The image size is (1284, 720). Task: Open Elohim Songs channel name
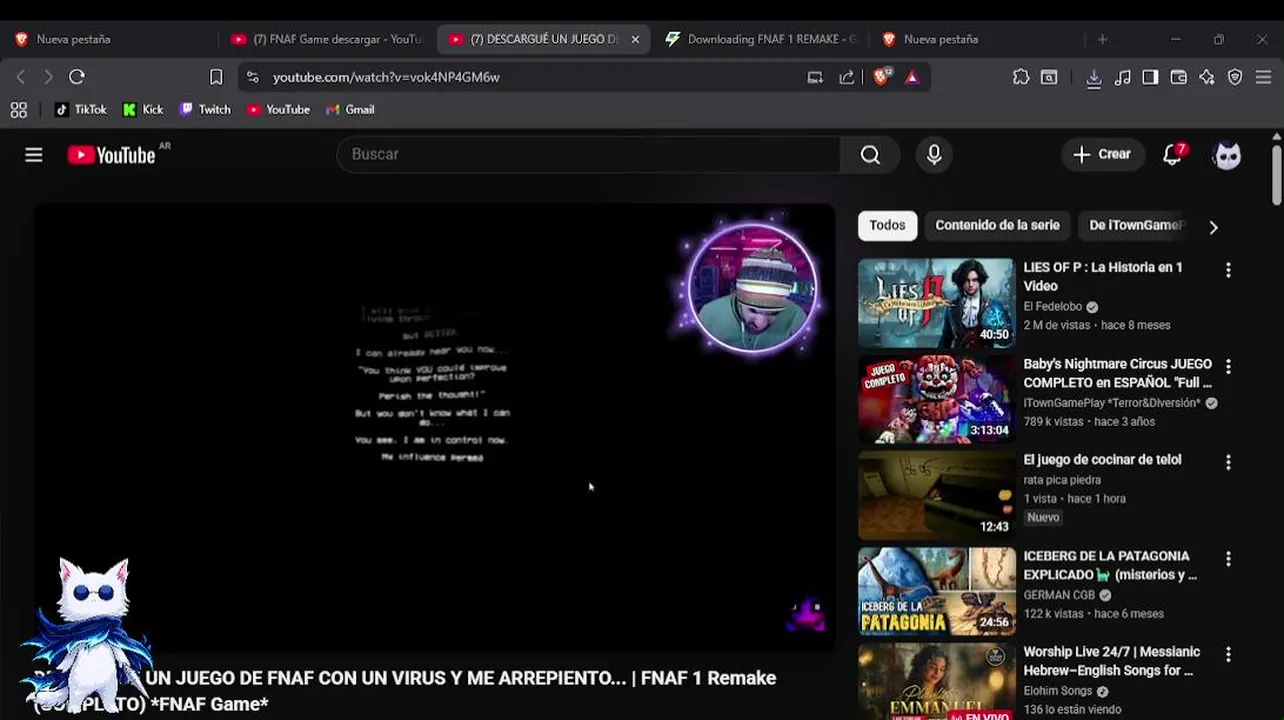1058,691
